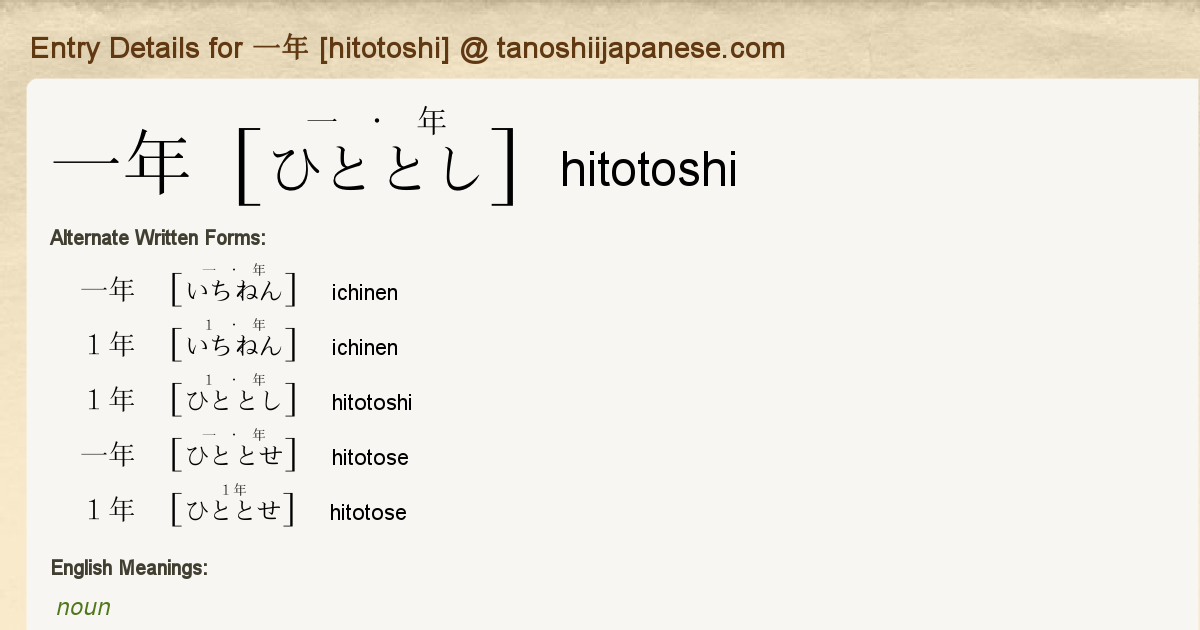Click the small hitotoshi romaji in alternate forms
The height and width of the screenshot is (630, 1200).
pyautogui.click(x=372, y=403)
